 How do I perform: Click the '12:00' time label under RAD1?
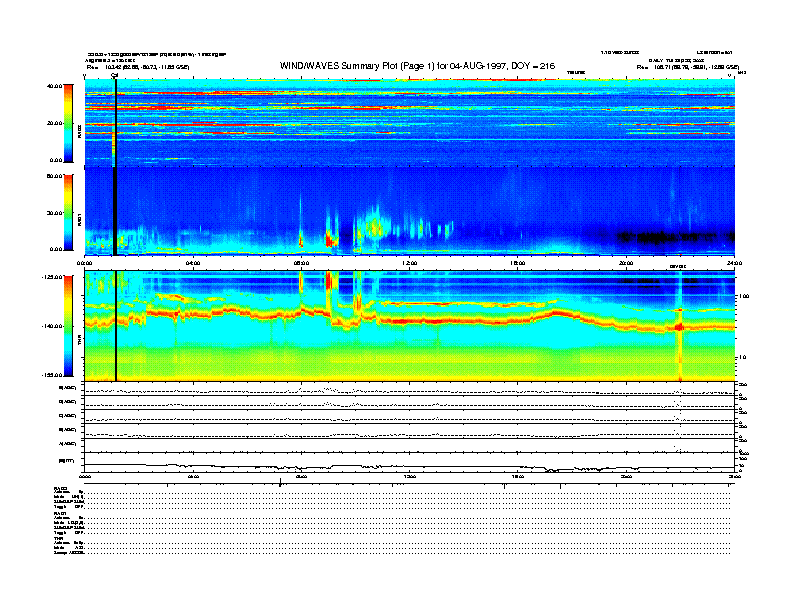click(410, 263)
